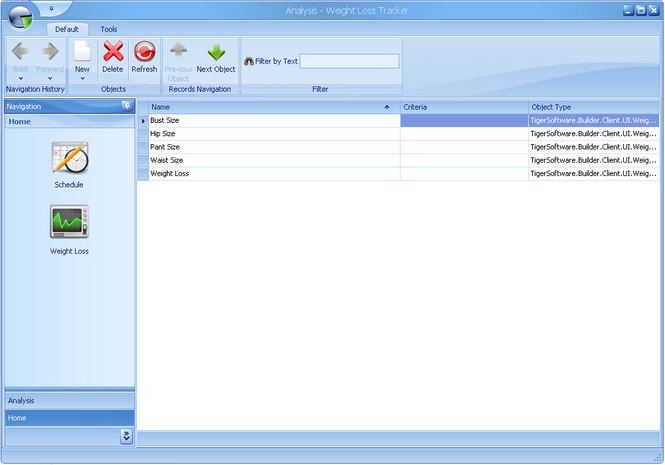Click the Home group header in Navigation
The width and height of the screenshot is (665, 465).
[70, 122]
